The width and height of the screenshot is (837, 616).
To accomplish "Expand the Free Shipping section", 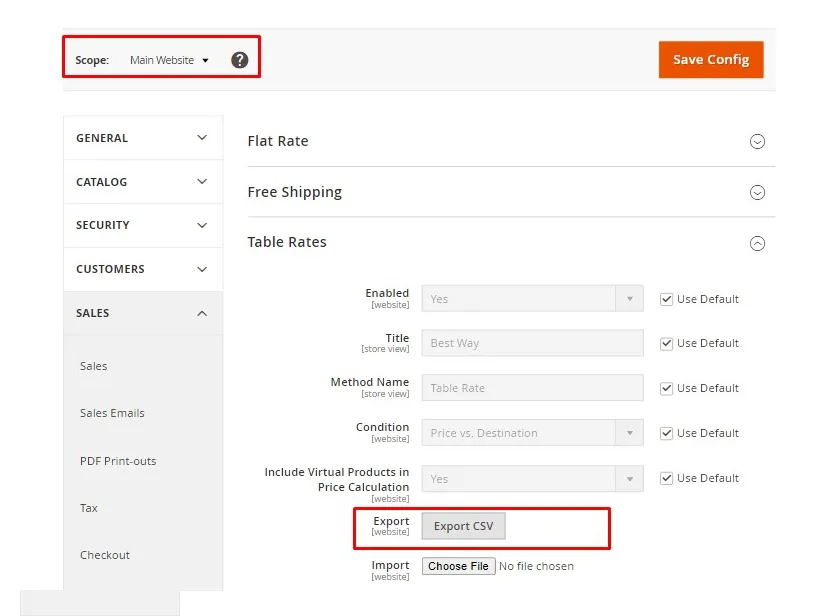I will tap(757, 192).
